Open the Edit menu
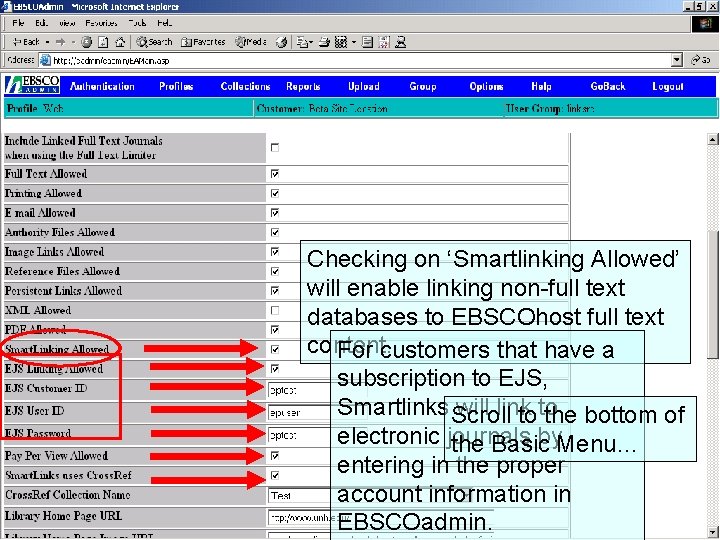 click(x=41, y=23)
